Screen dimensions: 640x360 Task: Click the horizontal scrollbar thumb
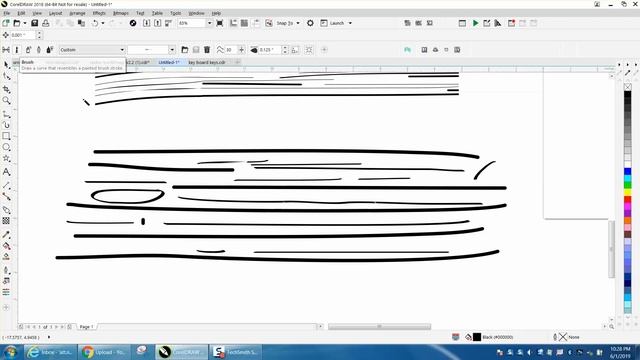(x=379, y=327)
